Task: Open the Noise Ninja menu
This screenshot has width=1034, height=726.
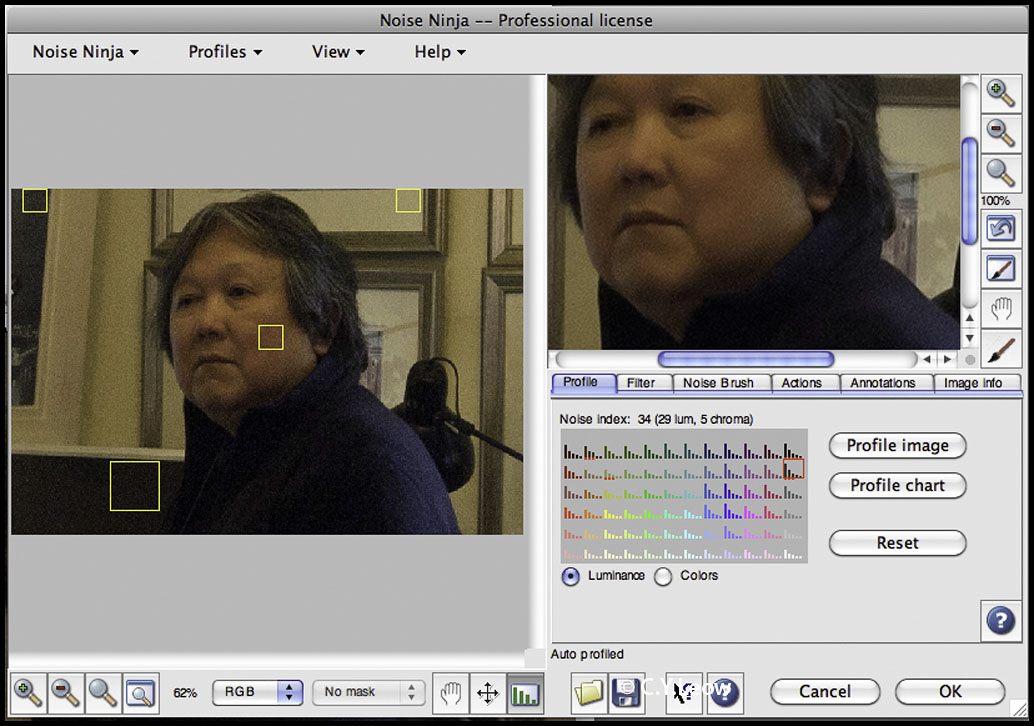Action: [86, 51]
